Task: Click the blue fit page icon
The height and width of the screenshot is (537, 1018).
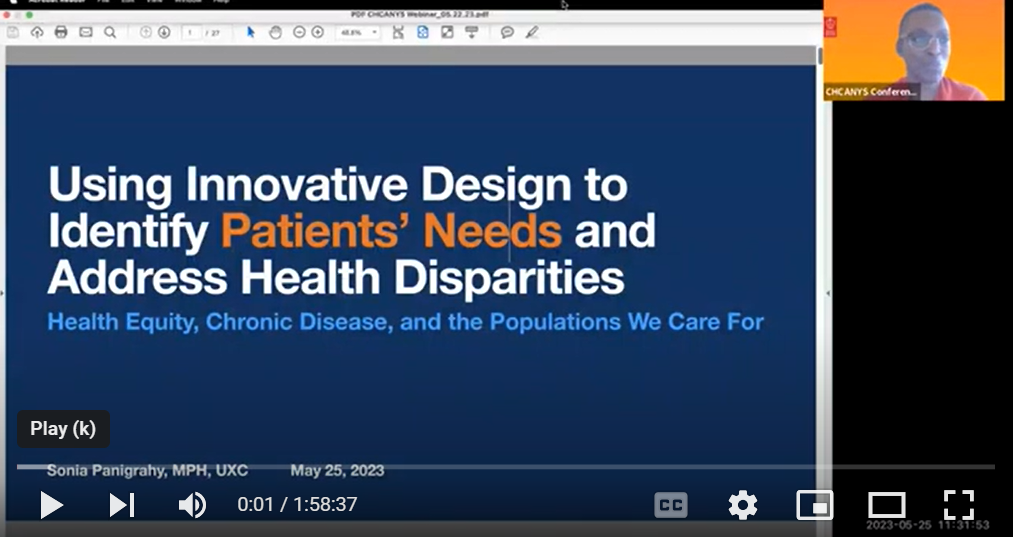Action: click(423, 32)
